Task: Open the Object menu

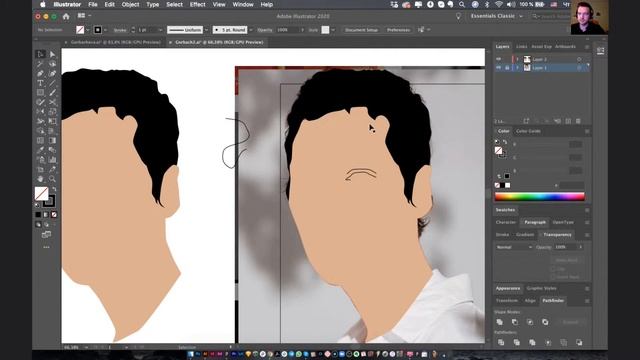Action: [x=130, y=4]
